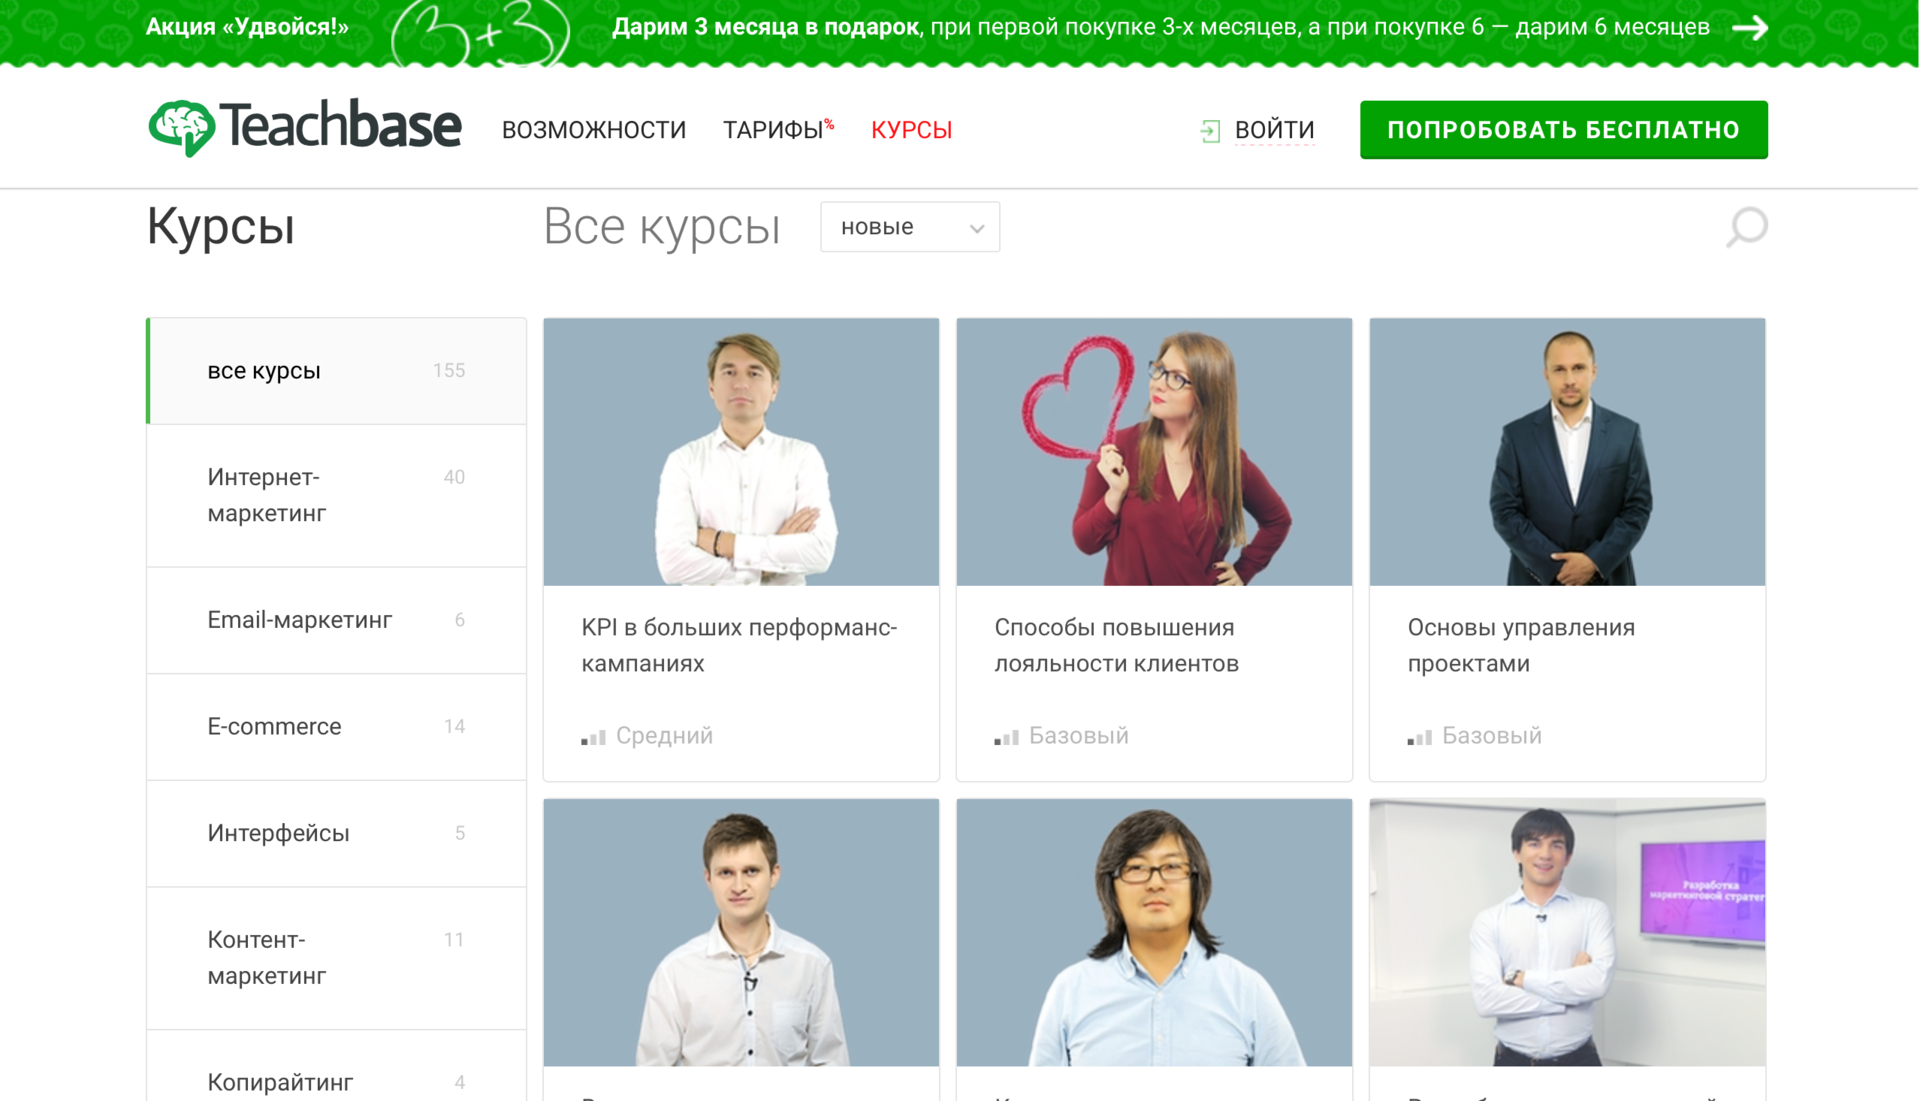Click the level bars icon on Способы повышения лояльности card
Image resolution: width=1920 pixels, height=1101 pixels.
(x=1006, y=737)
